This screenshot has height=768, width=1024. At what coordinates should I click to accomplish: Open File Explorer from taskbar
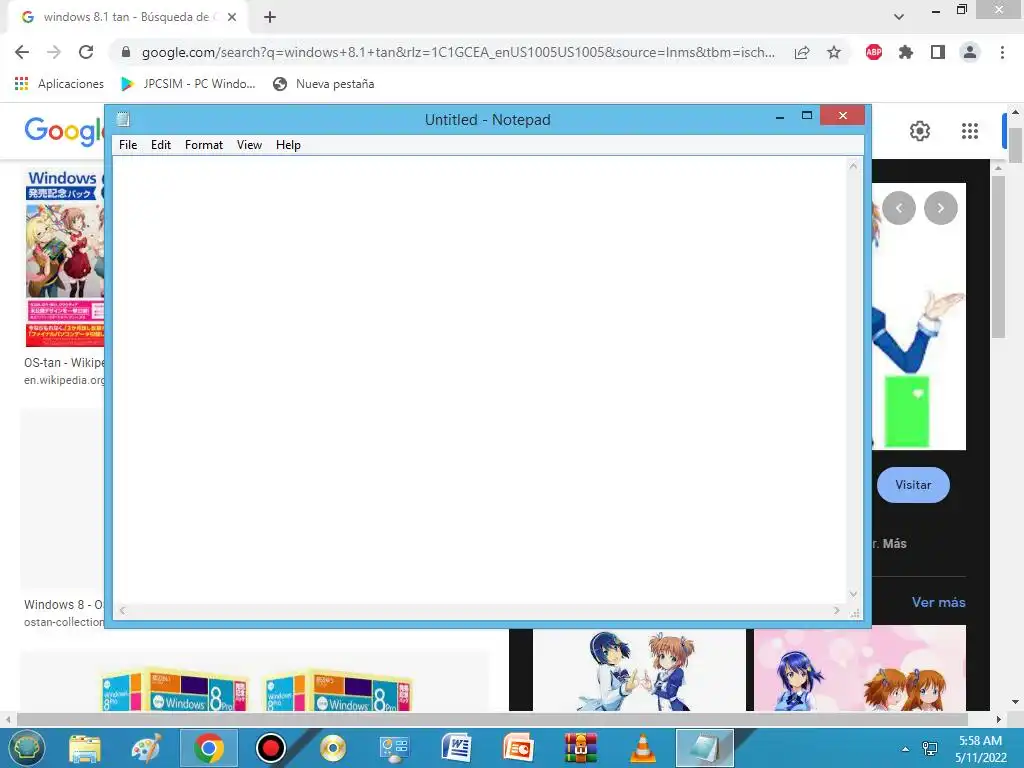[x=85, y=748]
